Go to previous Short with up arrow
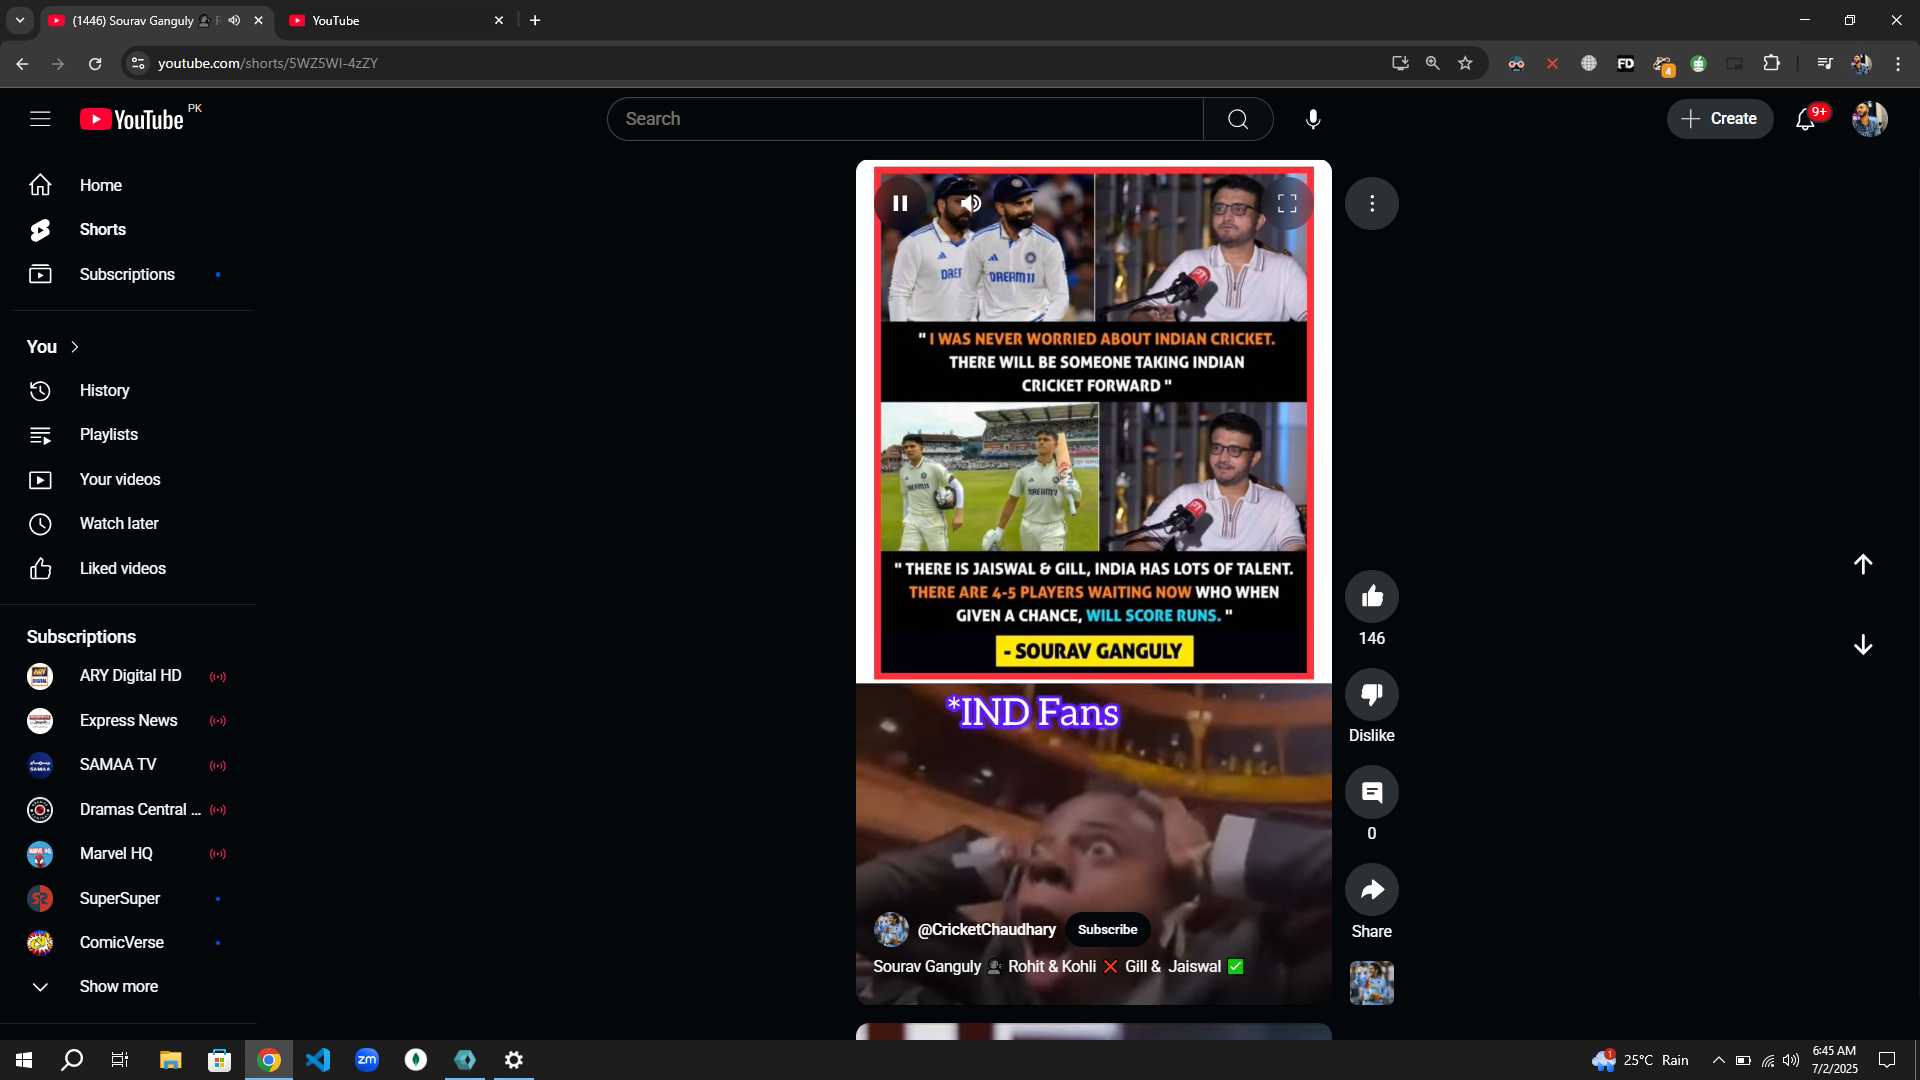This screenshot has height=1080, width=1920. 1863,564
